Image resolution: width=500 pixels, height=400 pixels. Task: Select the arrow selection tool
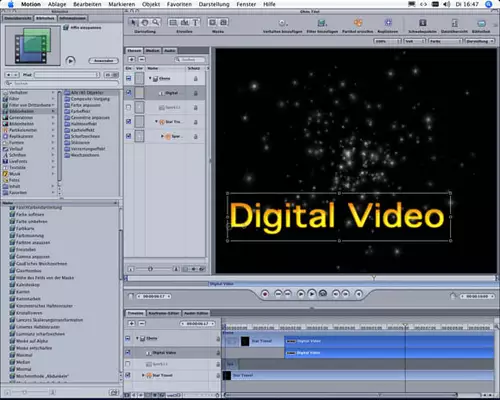134,22
